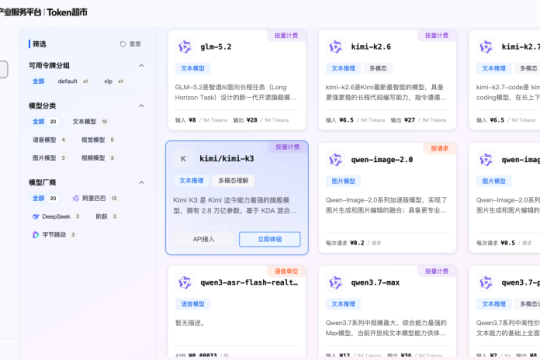This screenshot has width=540, height=360.
Task: Filter by vendor 阶跃
Action: coord(106,217)
